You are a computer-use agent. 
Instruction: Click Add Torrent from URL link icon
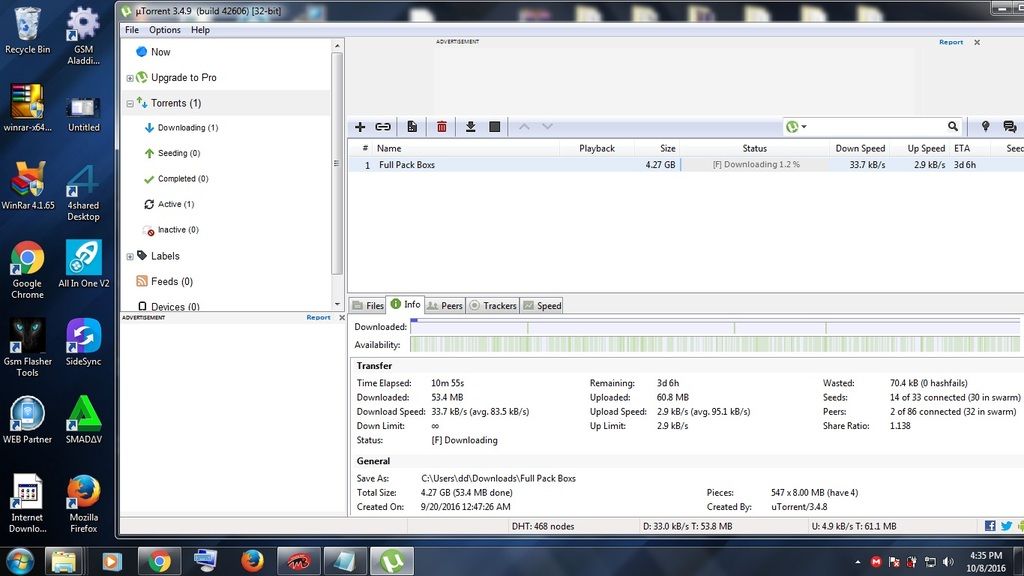pos(383,127)
